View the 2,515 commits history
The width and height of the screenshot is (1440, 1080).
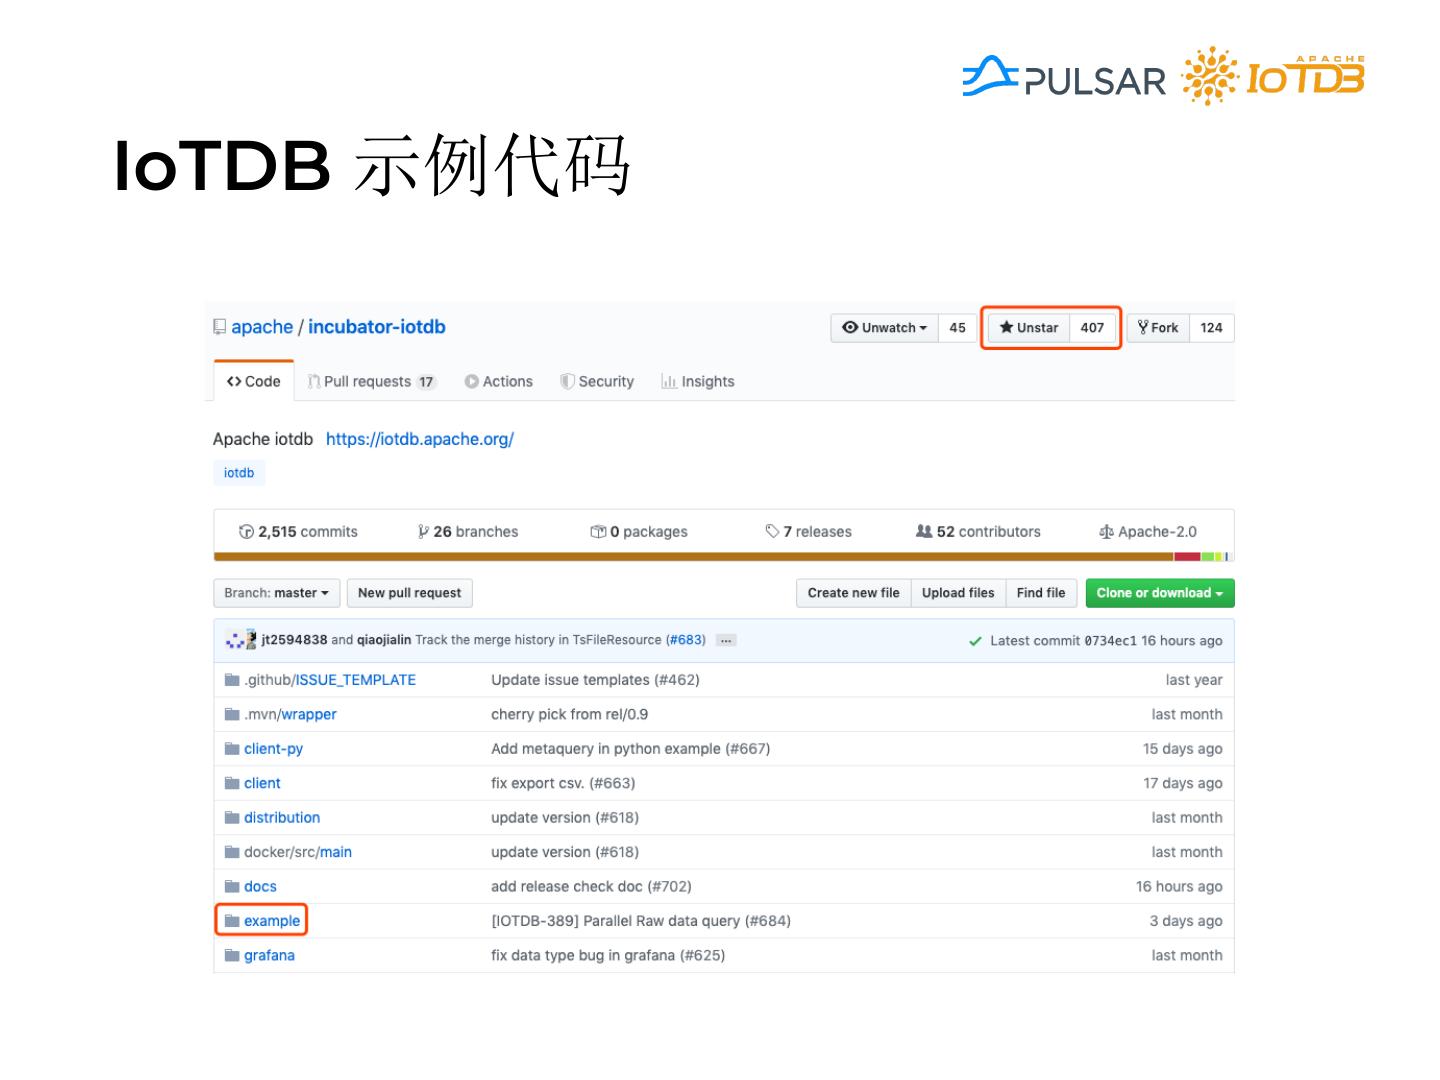click(x=298, y=532)
